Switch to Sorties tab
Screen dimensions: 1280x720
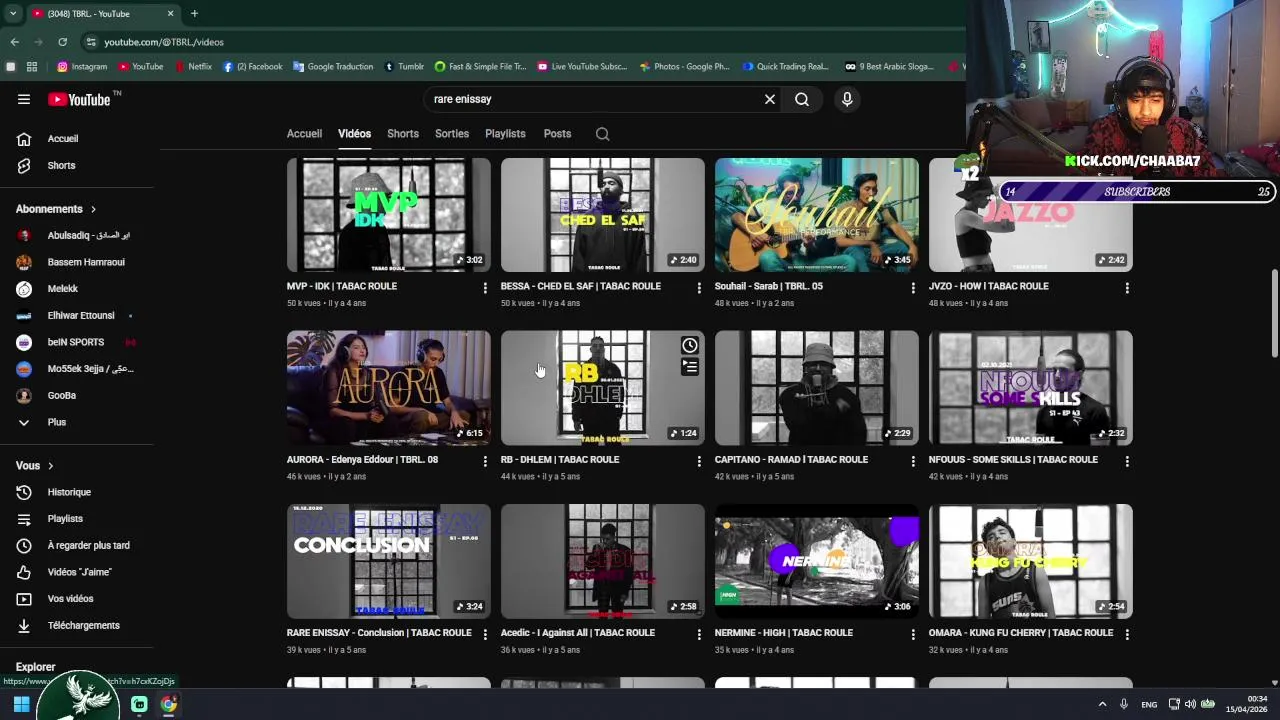tap(452, 134)
